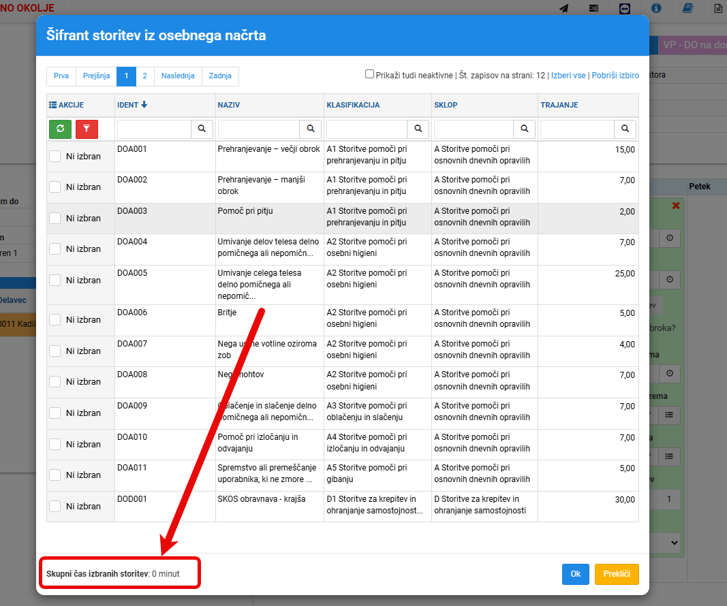Screen dimensions: 727x606
Task: Sort by IDENT column header
Action: pos(132,105)
